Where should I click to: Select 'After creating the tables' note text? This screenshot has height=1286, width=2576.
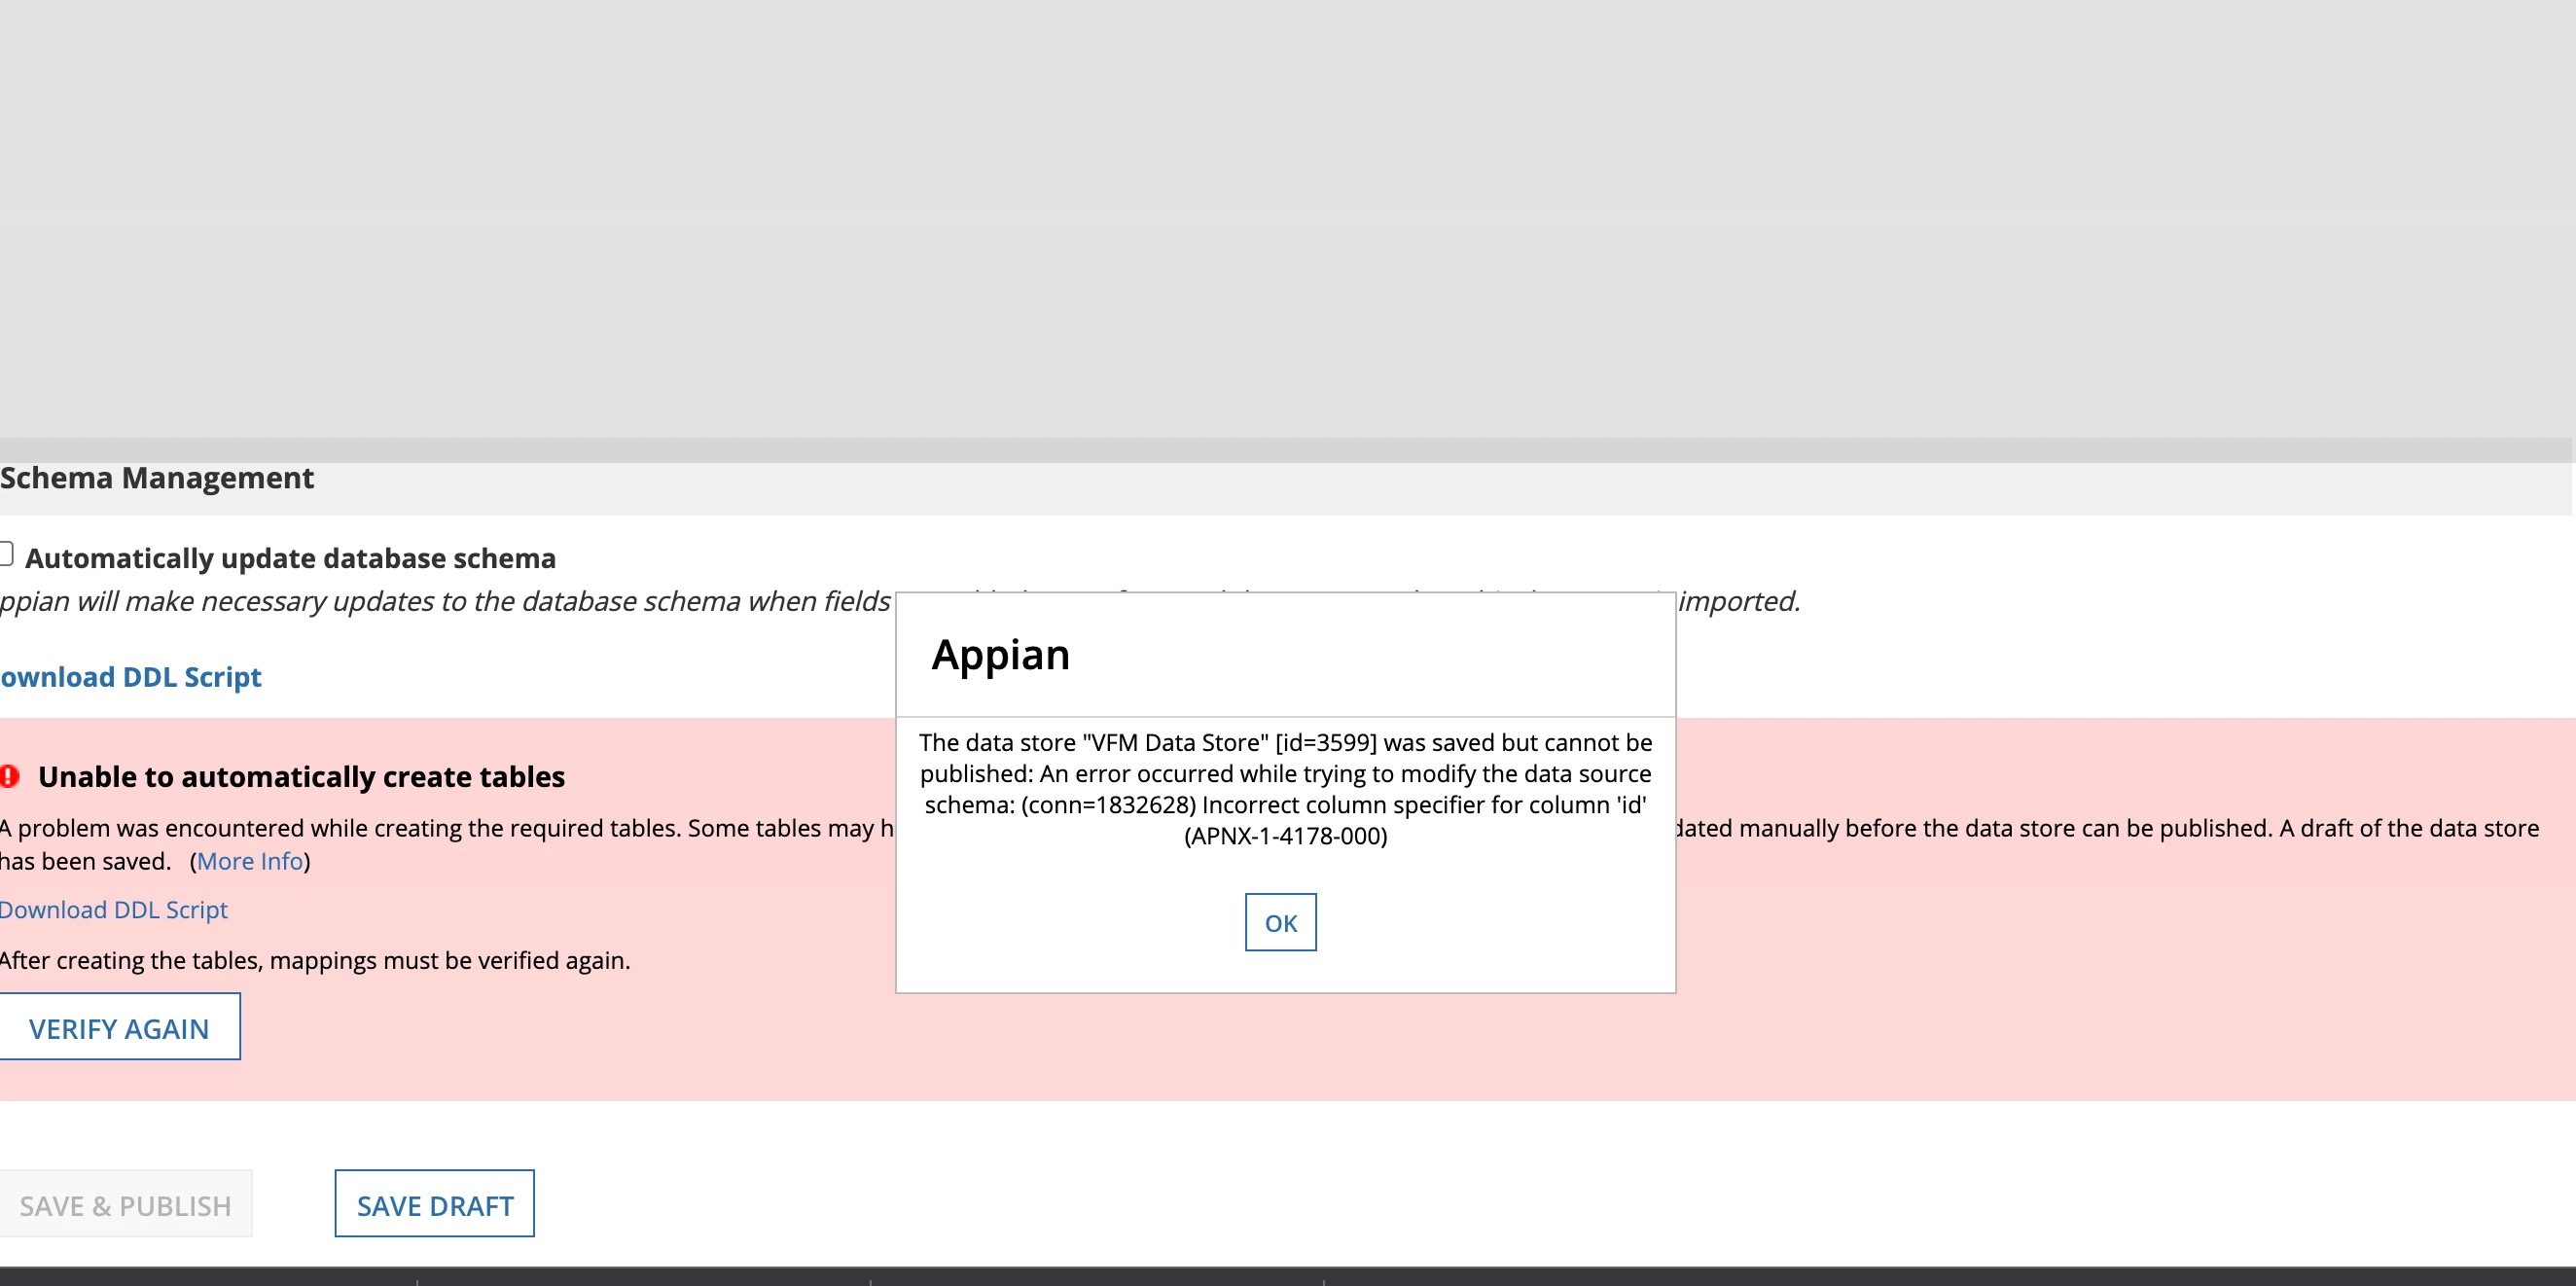click(x=315, y=960)
